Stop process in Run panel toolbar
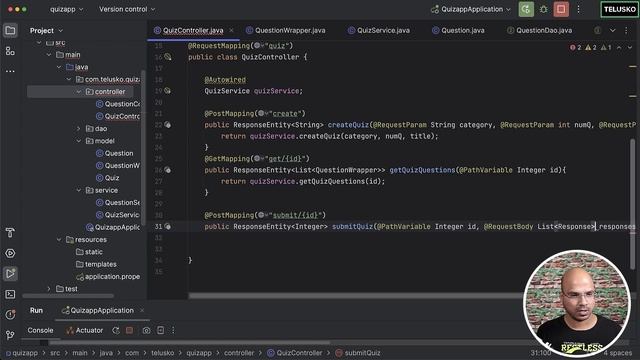This screenshot has height=360, width=640. click(x=130, y=331)
